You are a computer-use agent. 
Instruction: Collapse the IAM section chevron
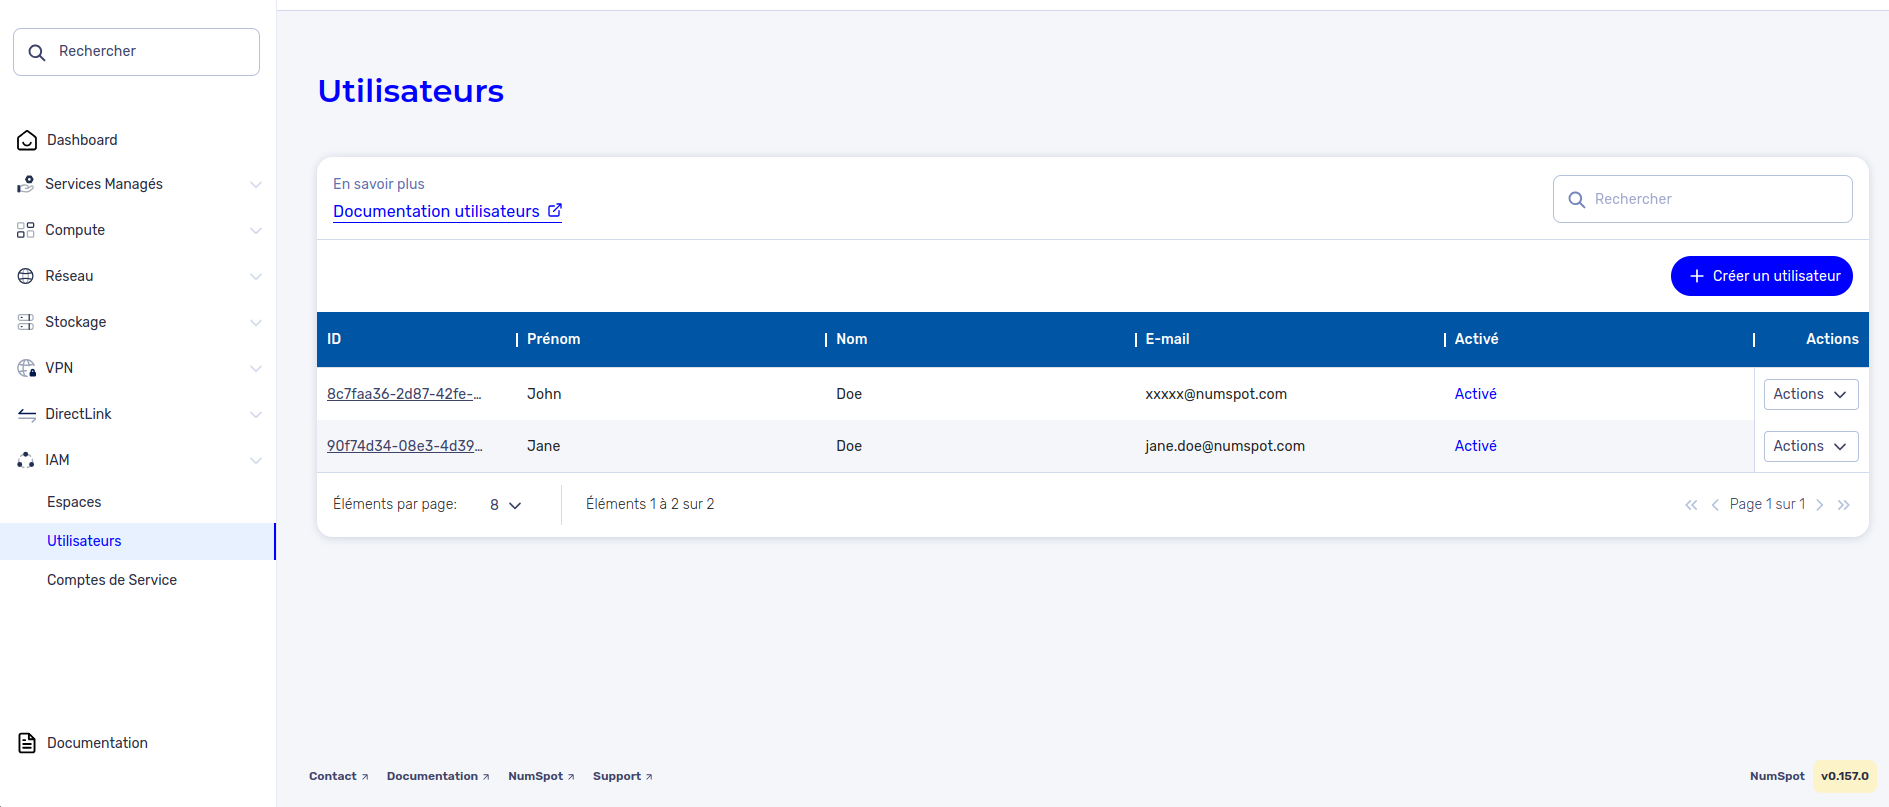(256, 460)
